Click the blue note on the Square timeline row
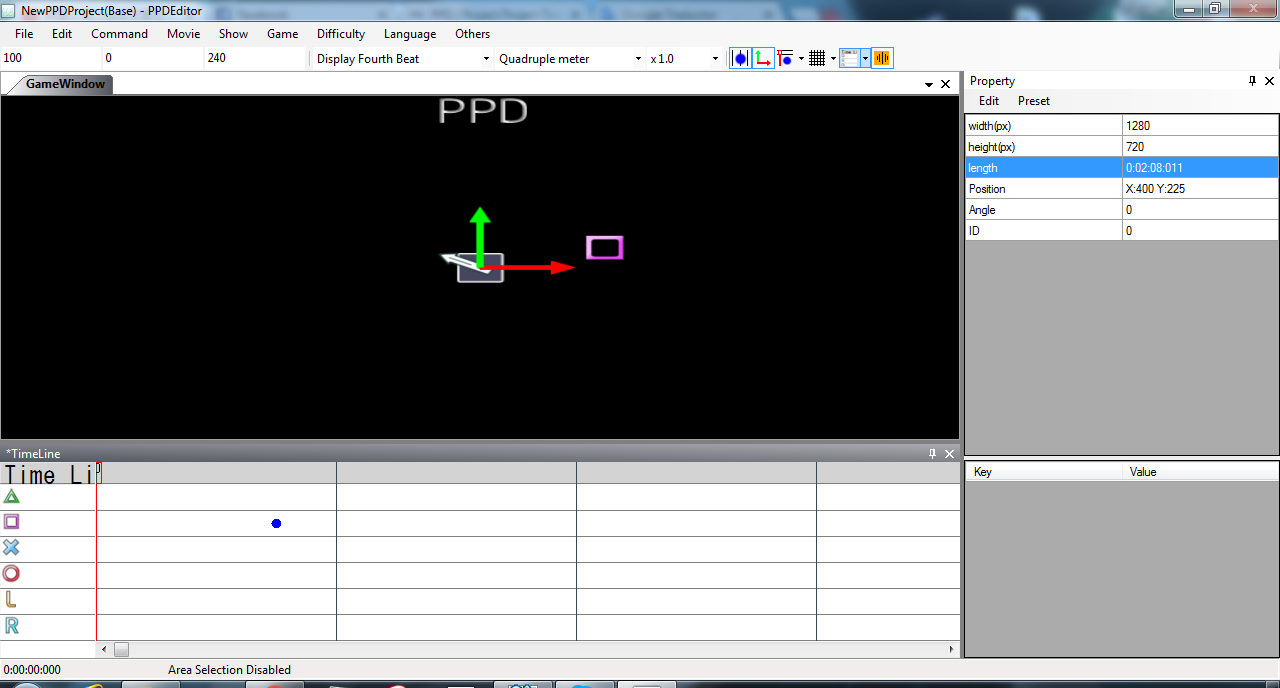The width and height of the screenshot is (1280, 688). pyautogui.click(x=276, y=523)
